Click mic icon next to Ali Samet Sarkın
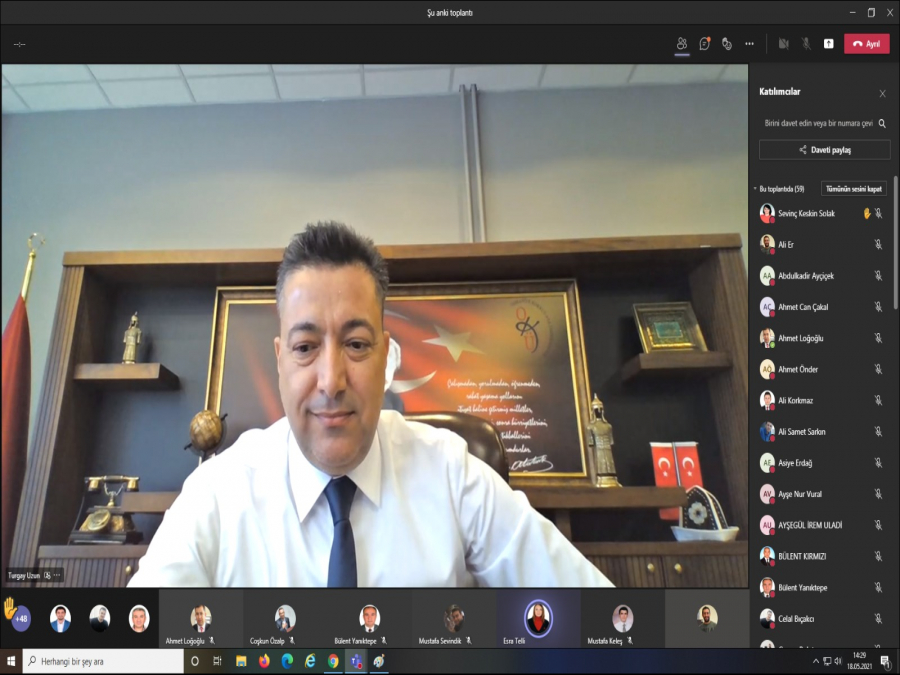The image size is (900, 675). (878, 432)
